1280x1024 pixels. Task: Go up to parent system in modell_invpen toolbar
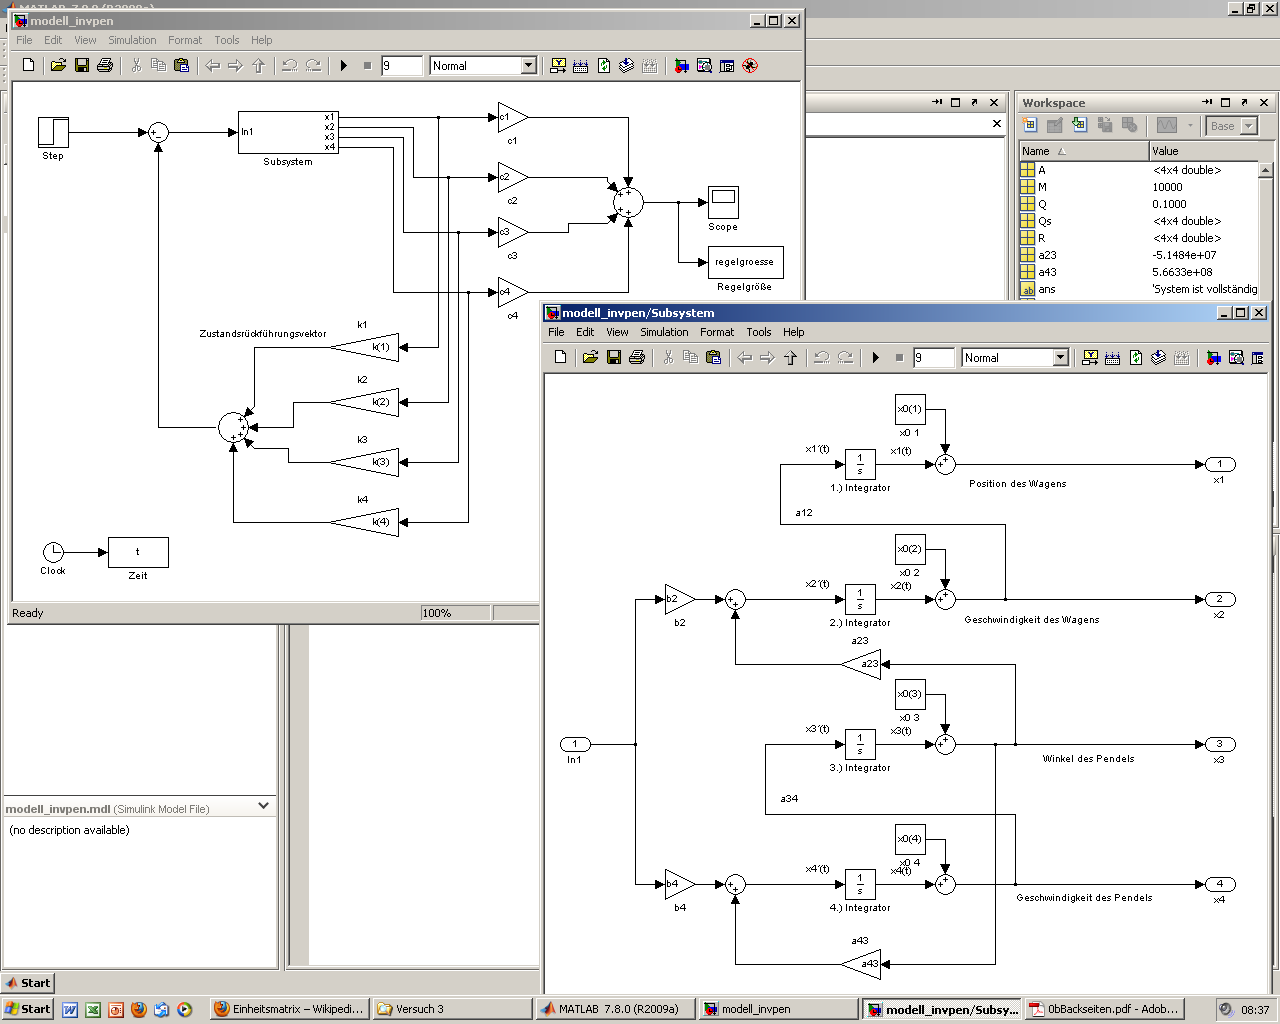point(259,65)
